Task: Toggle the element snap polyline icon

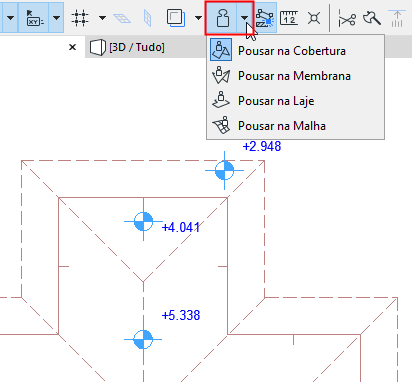Action: (265, 18)
